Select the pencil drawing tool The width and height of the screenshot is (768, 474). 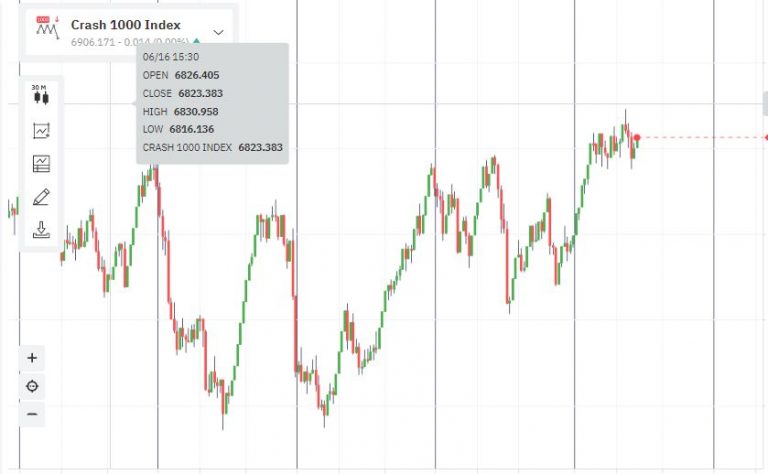click(x=41, y=197)
